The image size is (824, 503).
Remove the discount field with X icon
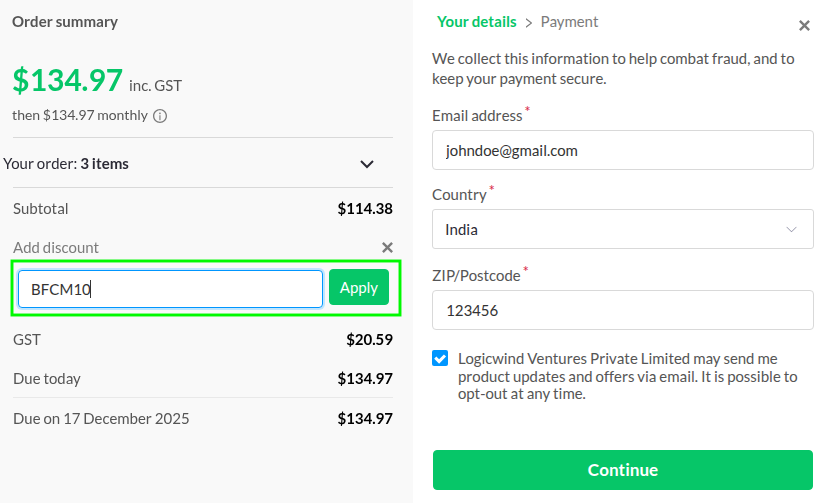coord(388,247)
